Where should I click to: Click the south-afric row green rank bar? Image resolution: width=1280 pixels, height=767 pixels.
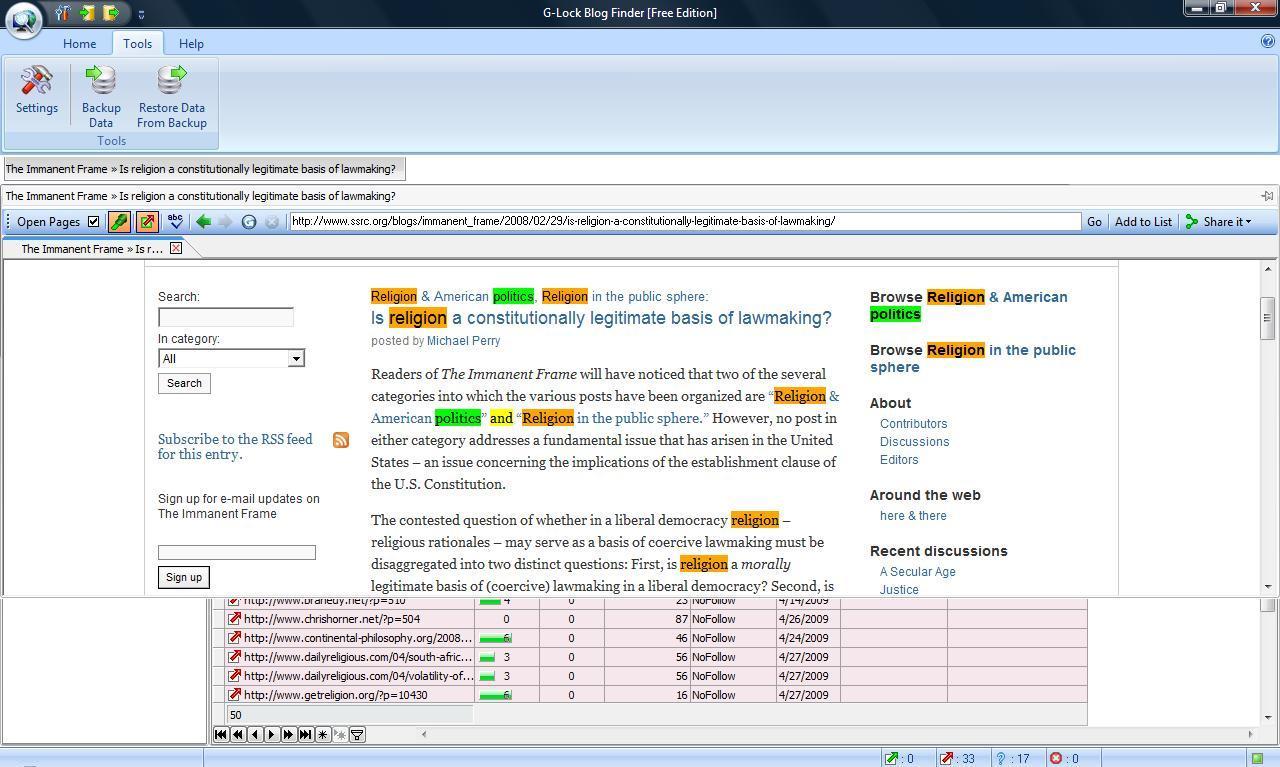pyautogui.click(x=488, y=657)
